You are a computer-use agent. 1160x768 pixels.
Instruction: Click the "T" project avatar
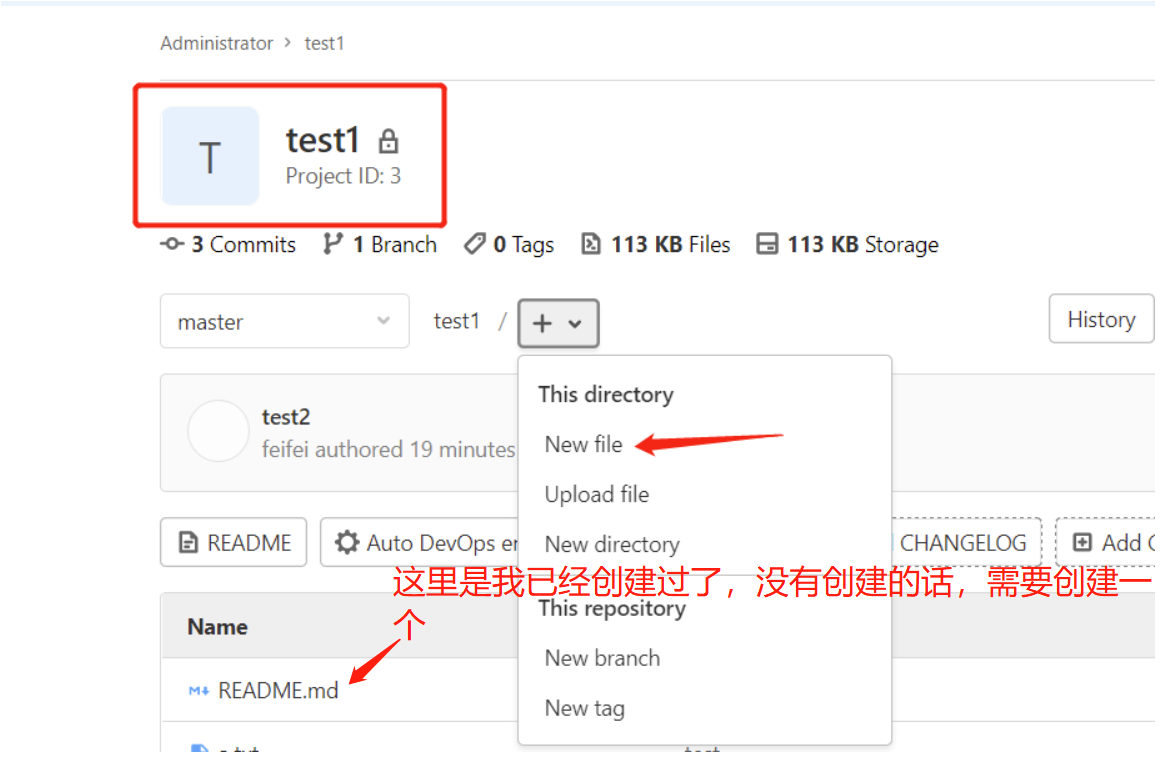click(210, 156)
